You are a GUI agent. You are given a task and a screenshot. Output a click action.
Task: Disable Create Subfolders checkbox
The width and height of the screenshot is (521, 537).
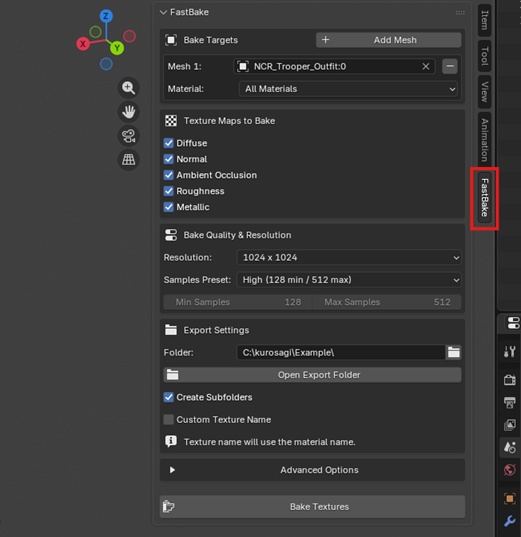pos(169,397)
